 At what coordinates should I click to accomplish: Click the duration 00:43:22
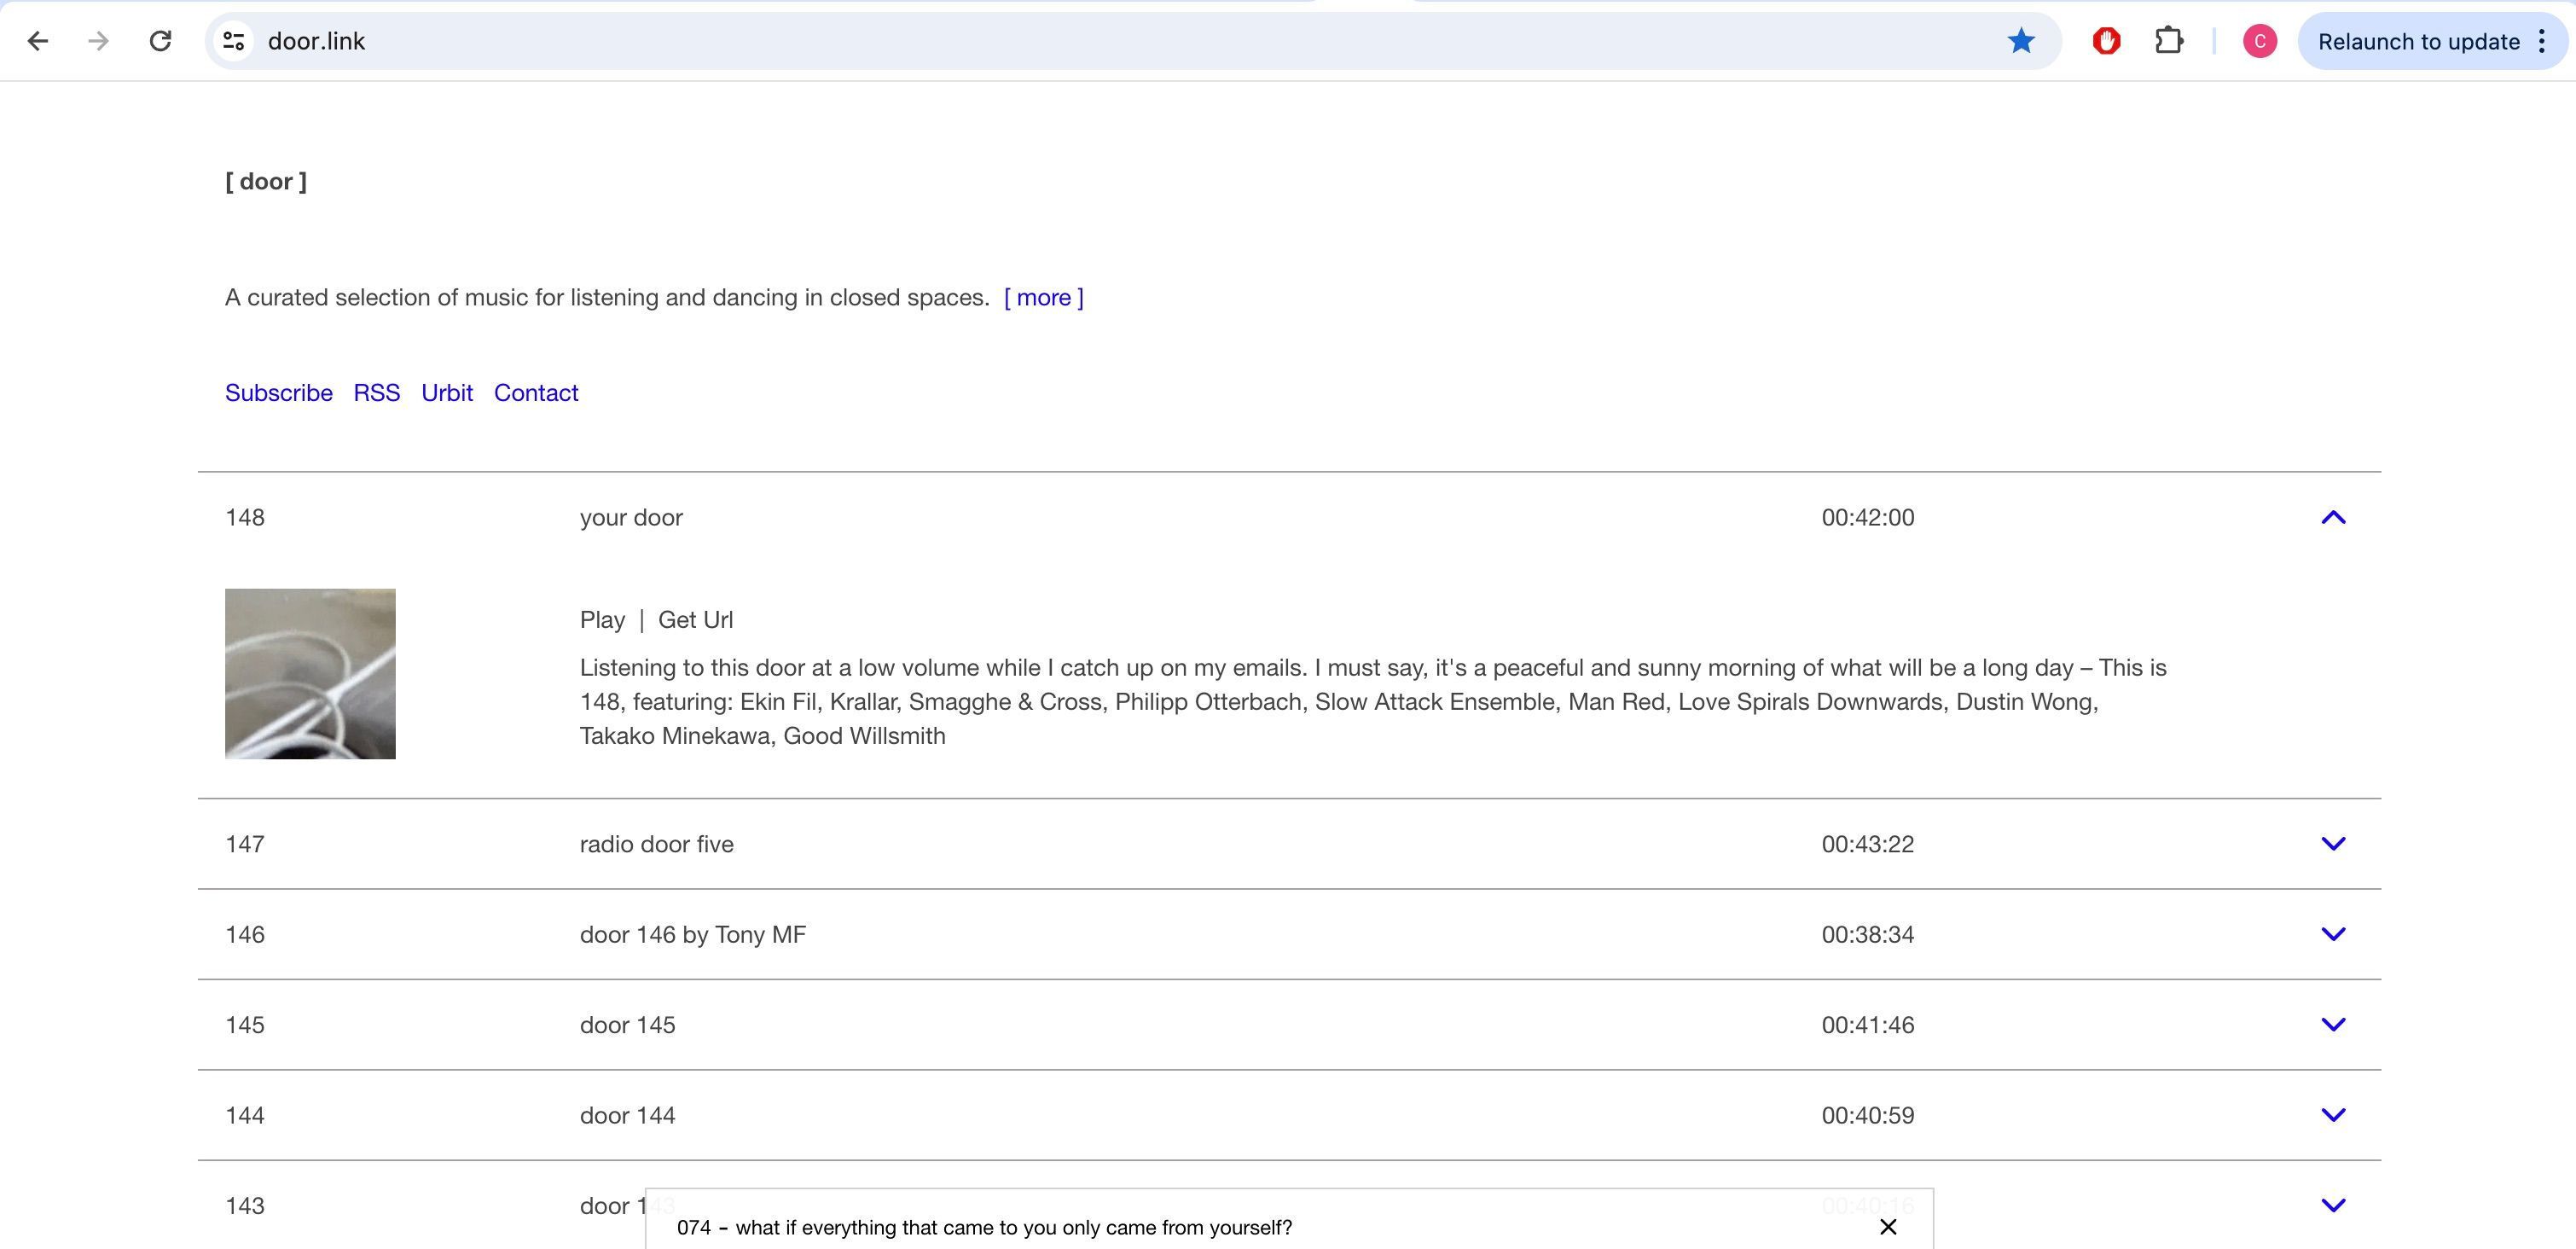point(1868,844)
